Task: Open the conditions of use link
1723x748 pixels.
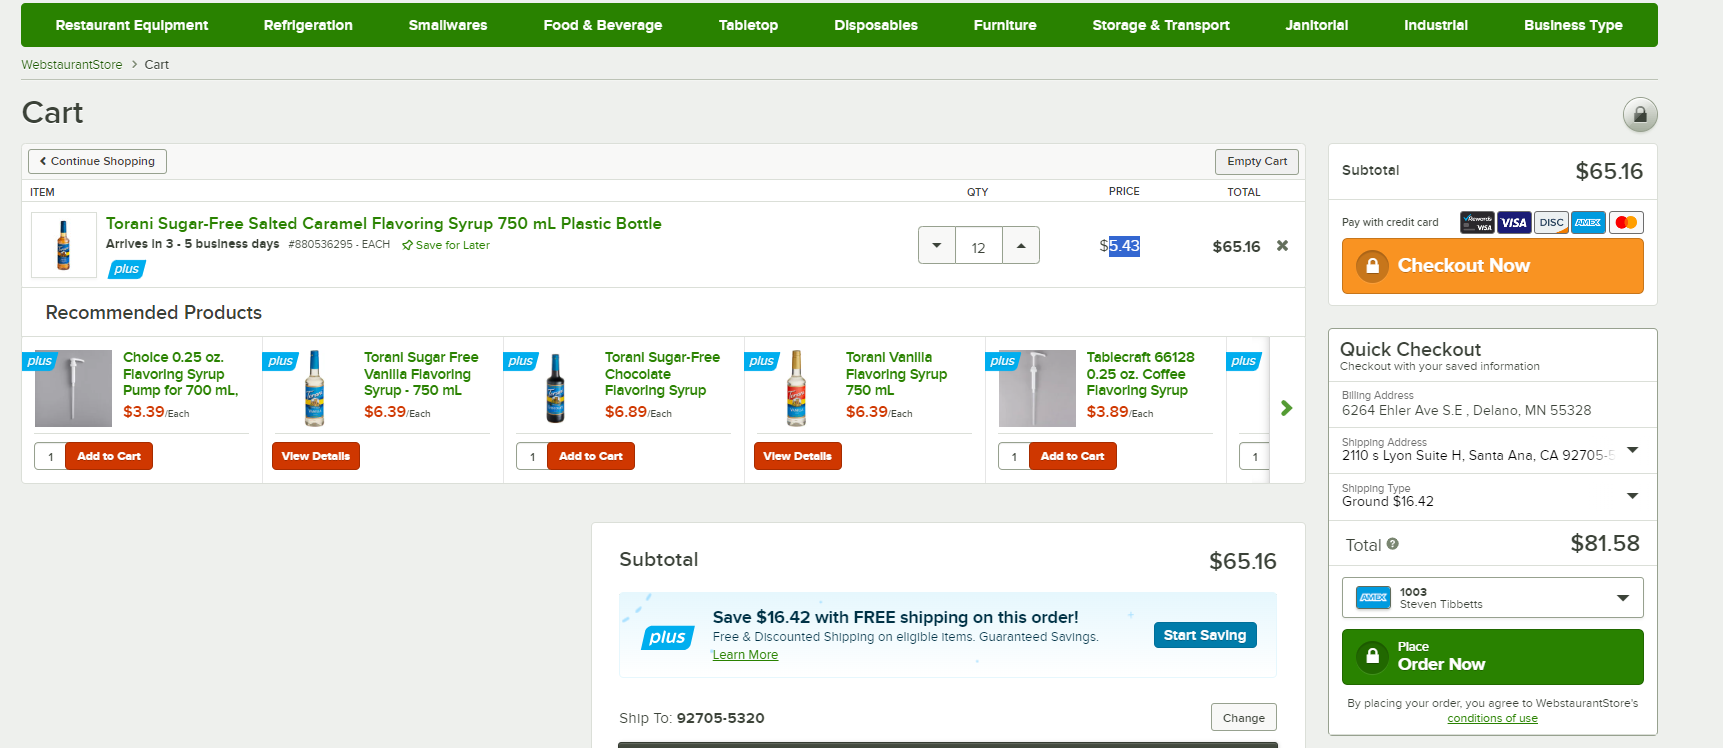Action: coord(1492,718)
